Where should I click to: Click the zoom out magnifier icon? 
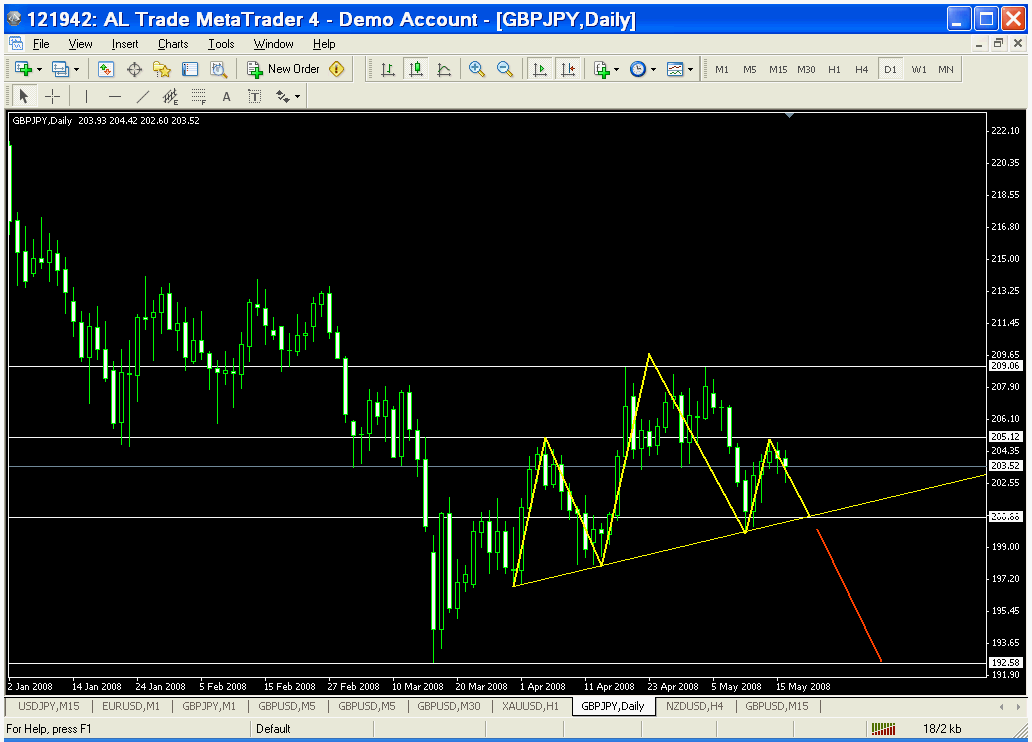pos(505,69)
